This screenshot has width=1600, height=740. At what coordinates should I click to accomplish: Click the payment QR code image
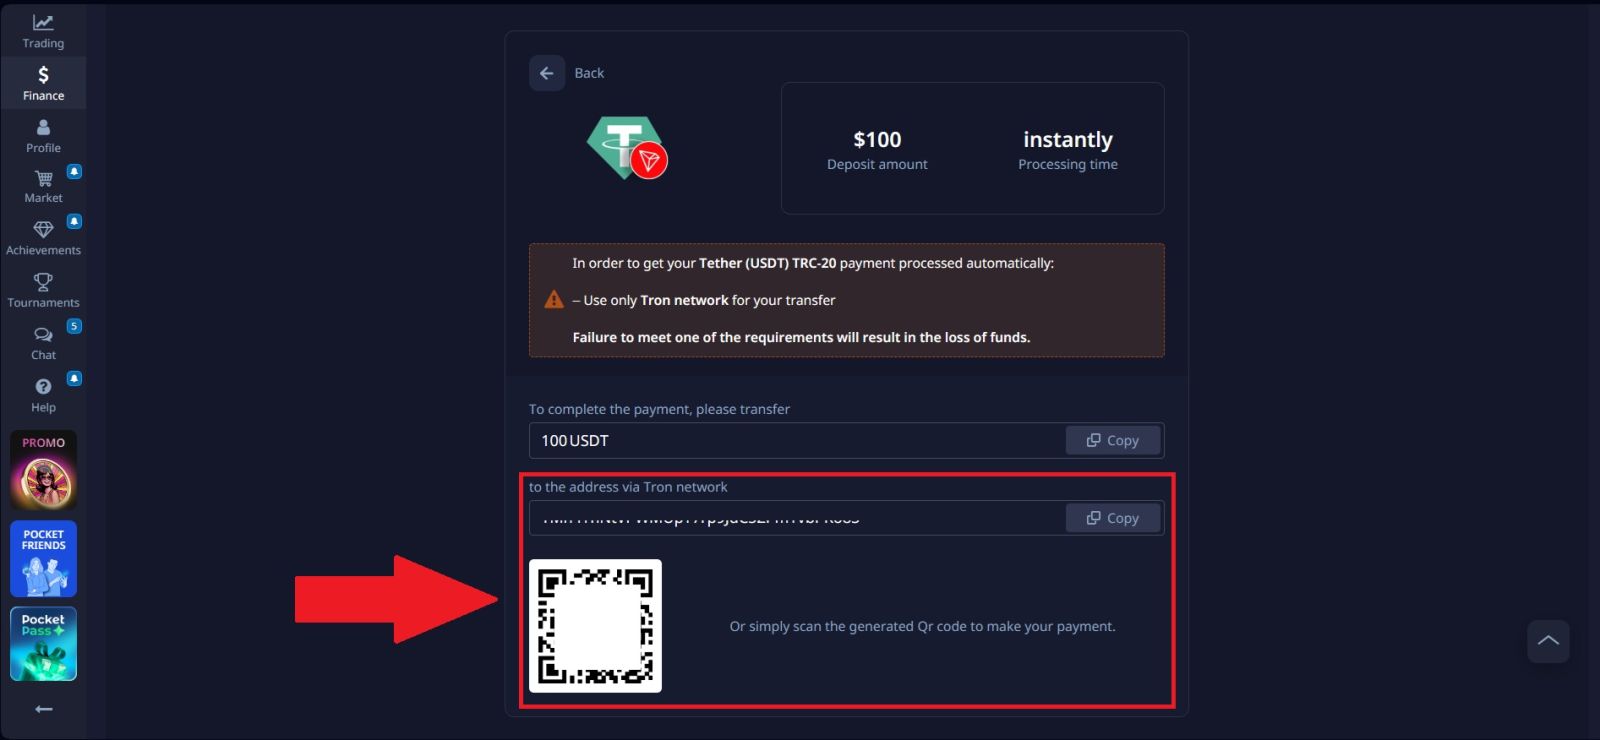(x=595, y=626)
